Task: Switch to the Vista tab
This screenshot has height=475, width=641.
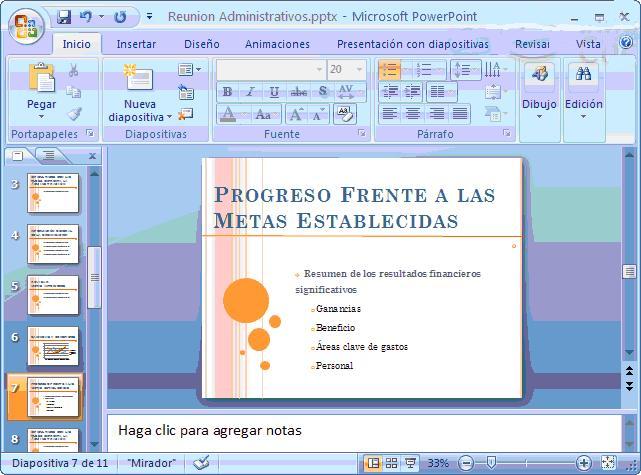Action: pyautogui.click(x=588, y=44)
